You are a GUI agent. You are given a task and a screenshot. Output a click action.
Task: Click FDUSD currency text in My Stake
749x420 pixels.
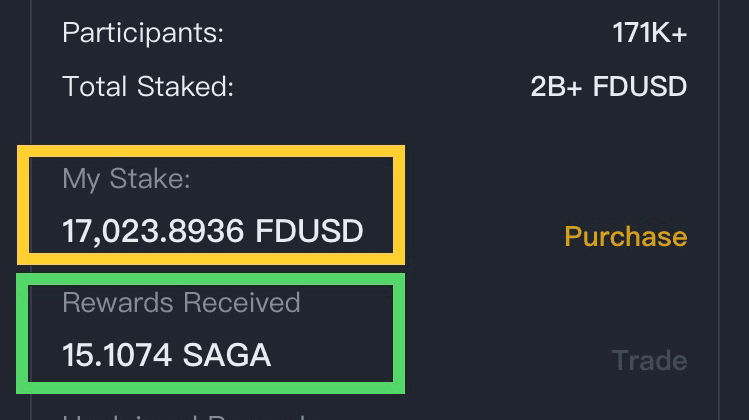click(x=309, y=232)
